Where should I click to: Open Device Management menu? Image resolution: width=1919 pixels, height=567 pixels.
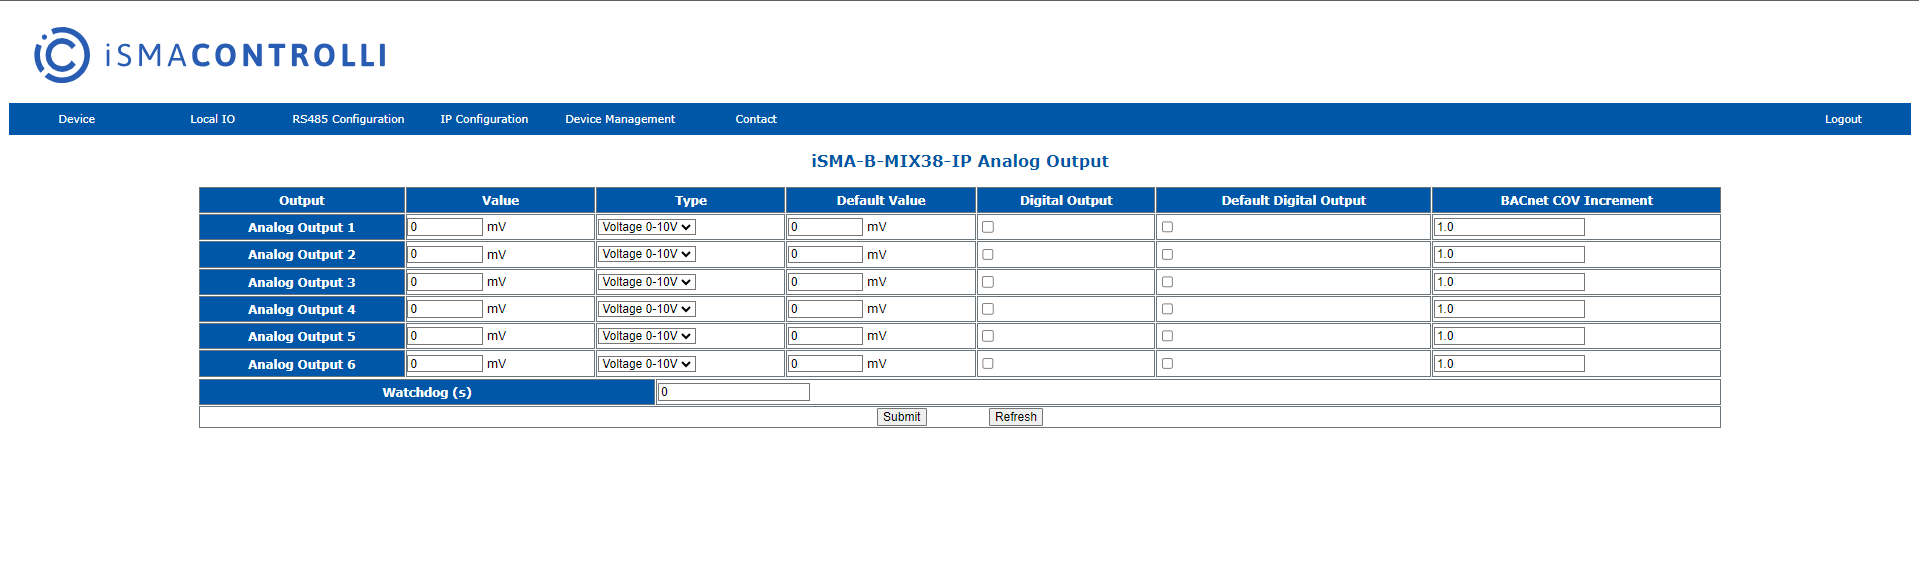tap(620, 119)
